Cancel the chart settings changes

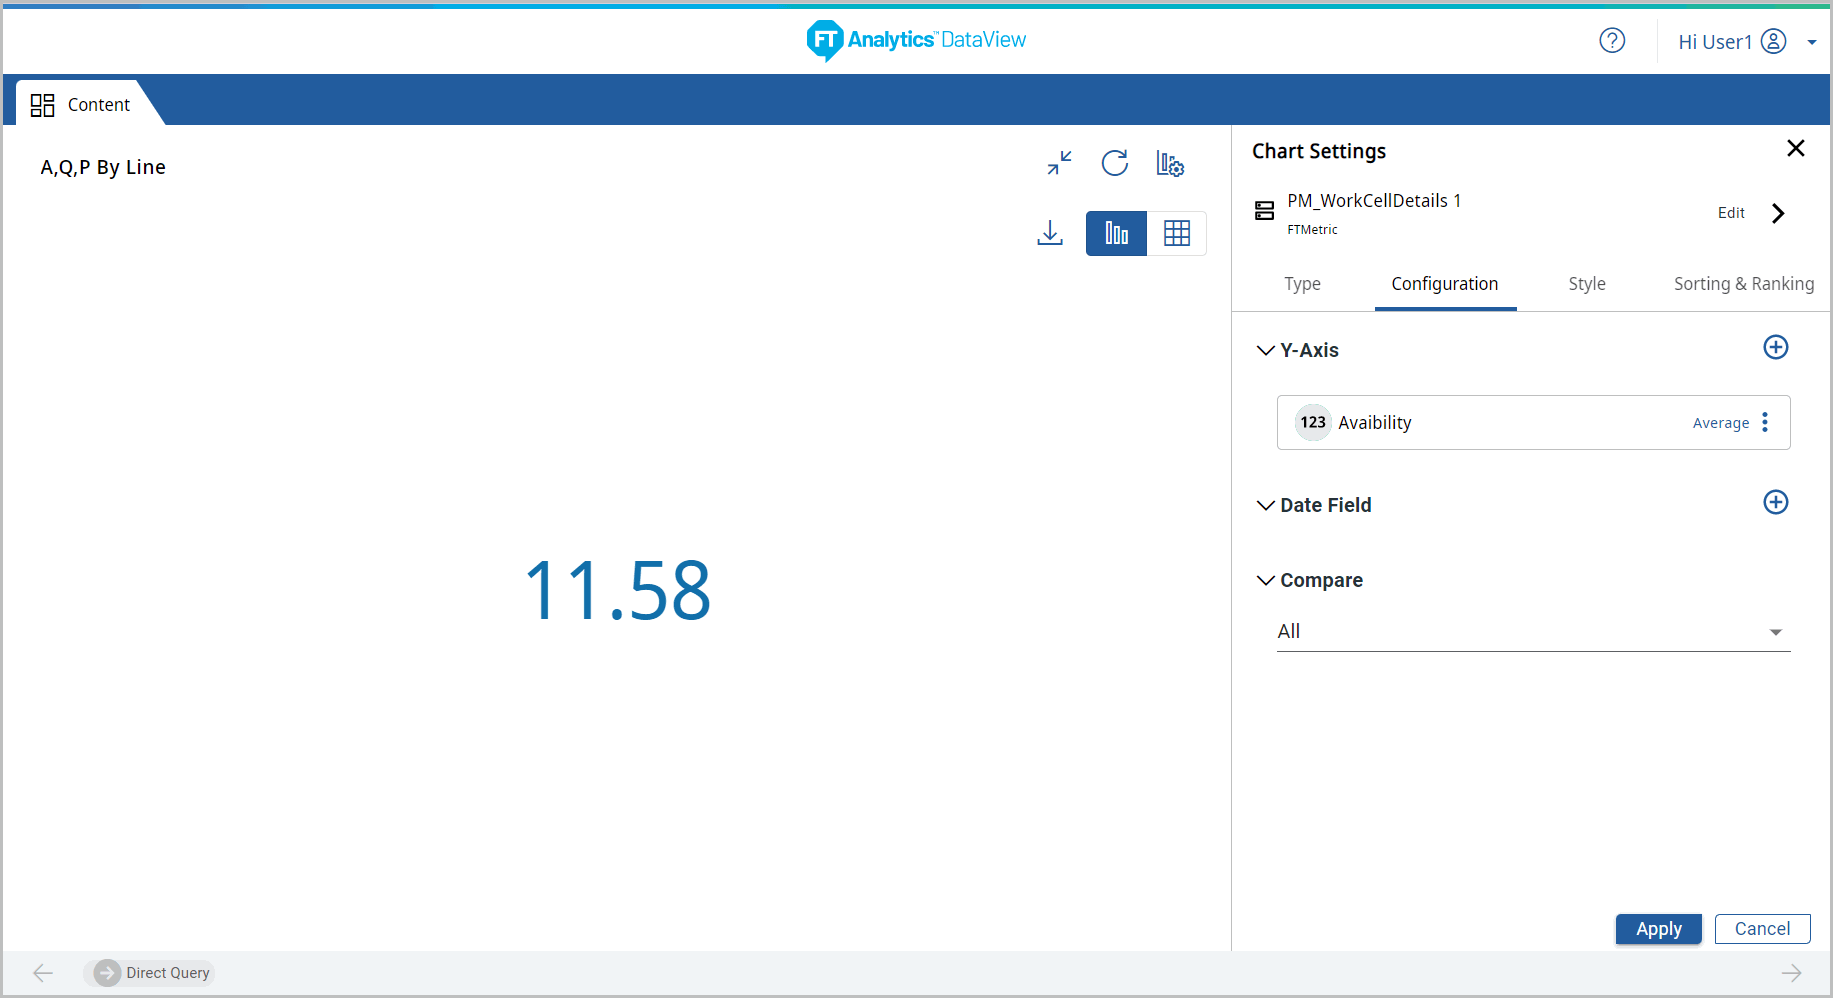point(1761,929)
